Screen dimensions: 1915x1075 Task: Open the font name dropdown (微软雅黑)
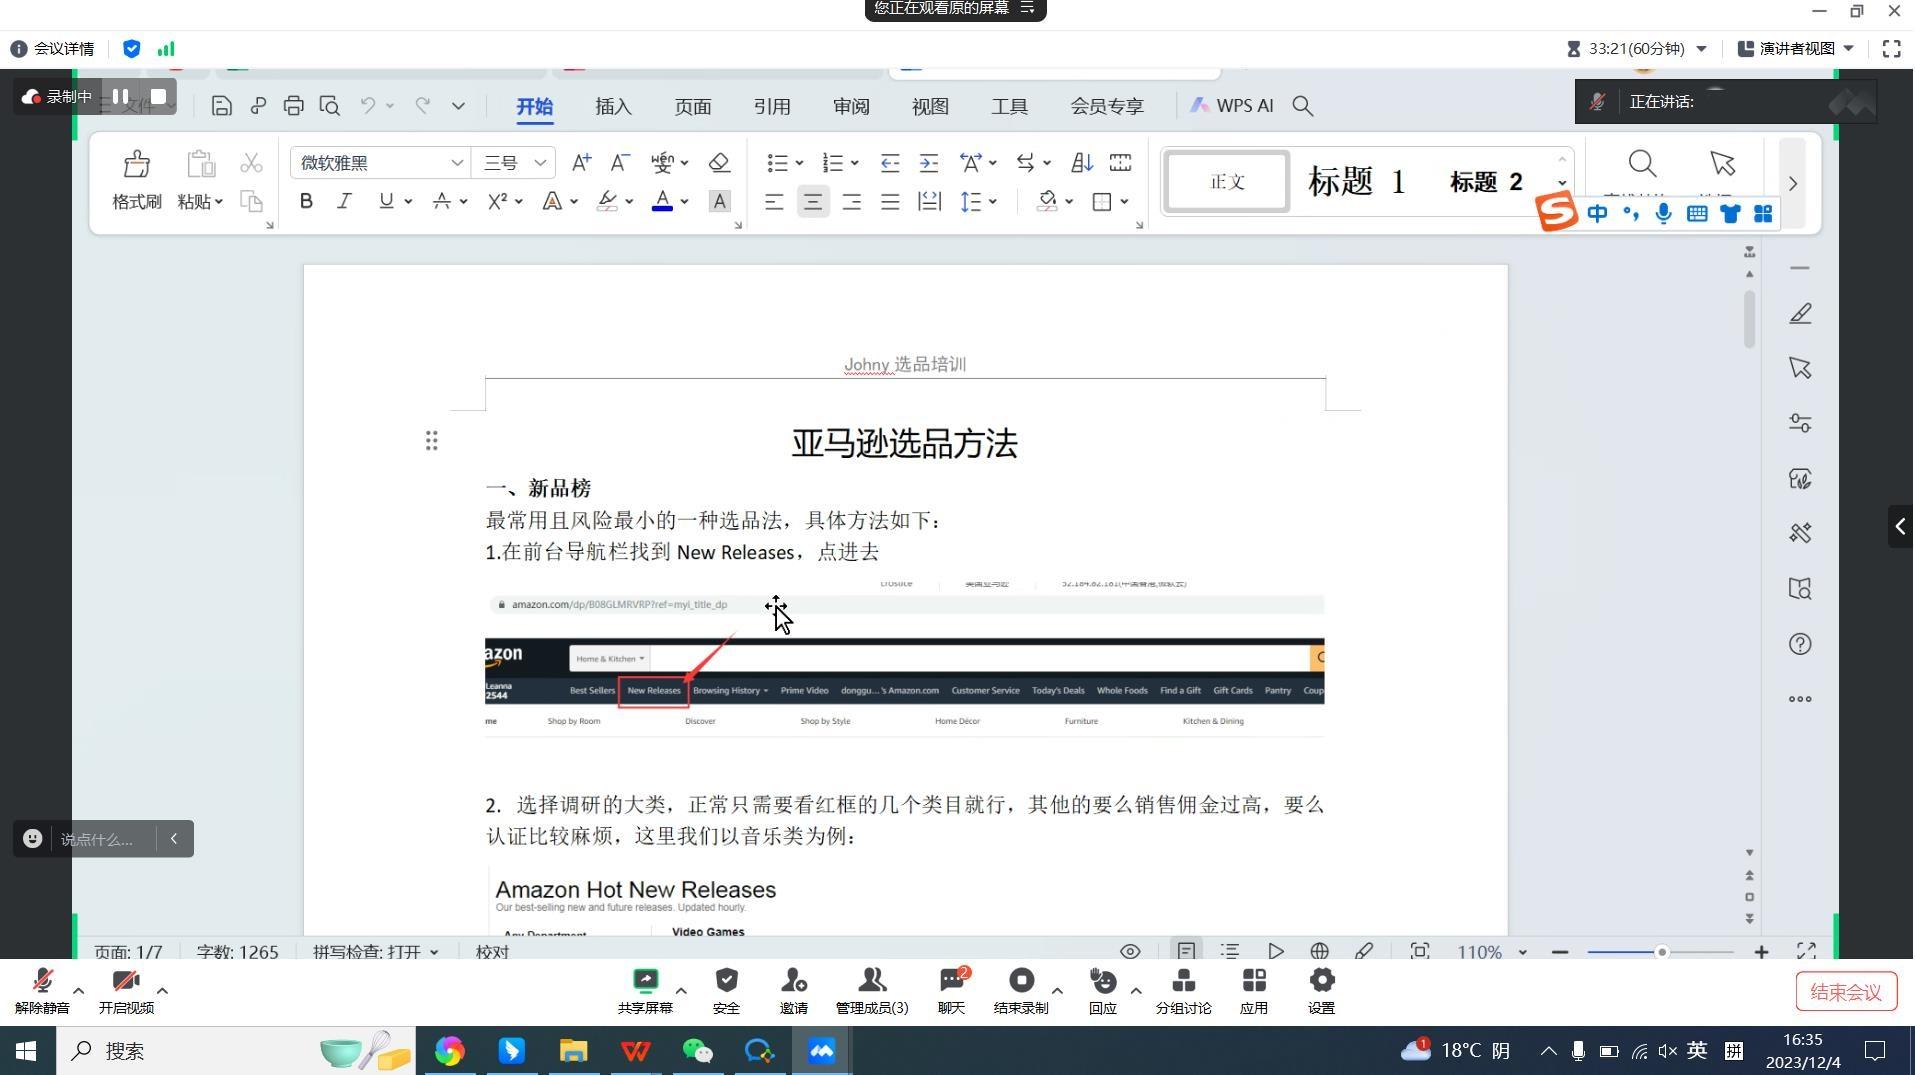coord(456,162)
